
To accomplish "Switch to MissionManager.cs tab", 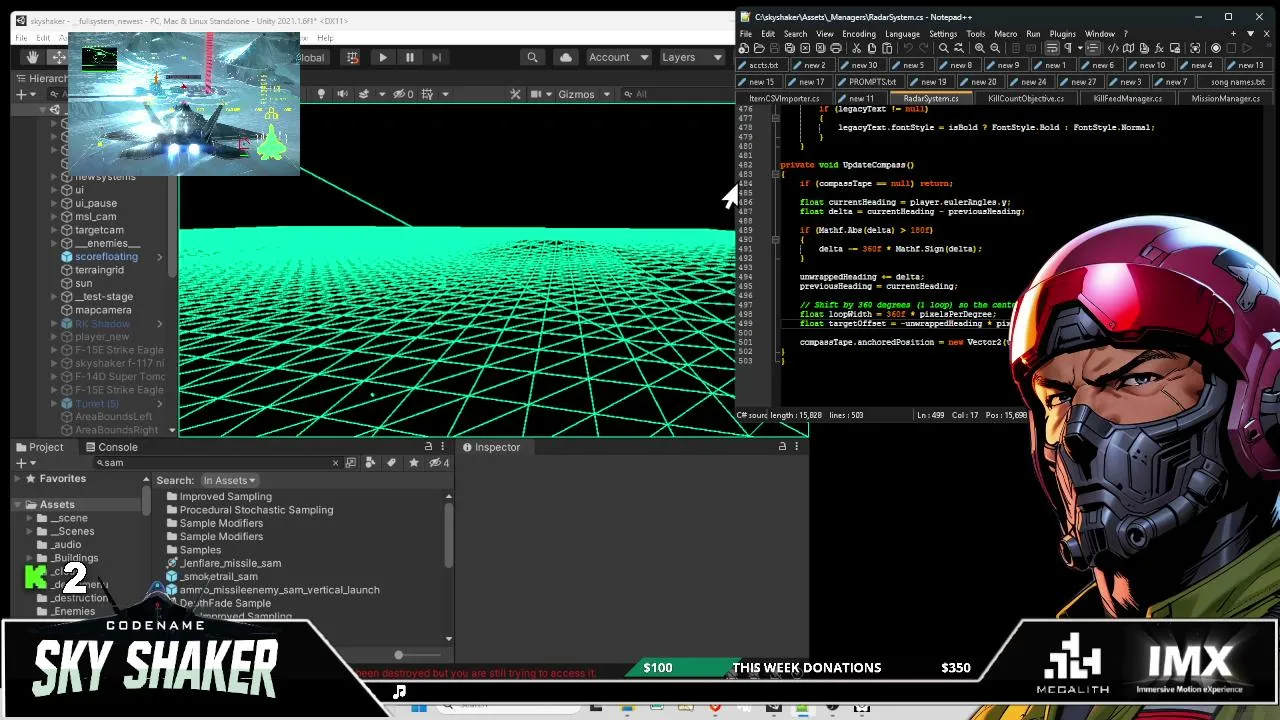I will [x=1225, y=99].
